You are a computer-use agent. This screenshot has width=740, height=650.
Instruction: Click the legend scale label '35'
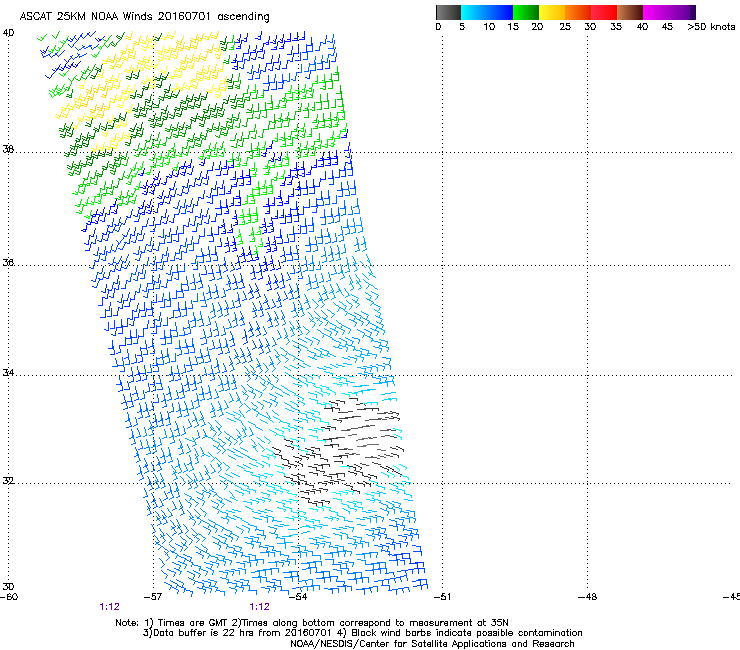(x=616, y=27)
